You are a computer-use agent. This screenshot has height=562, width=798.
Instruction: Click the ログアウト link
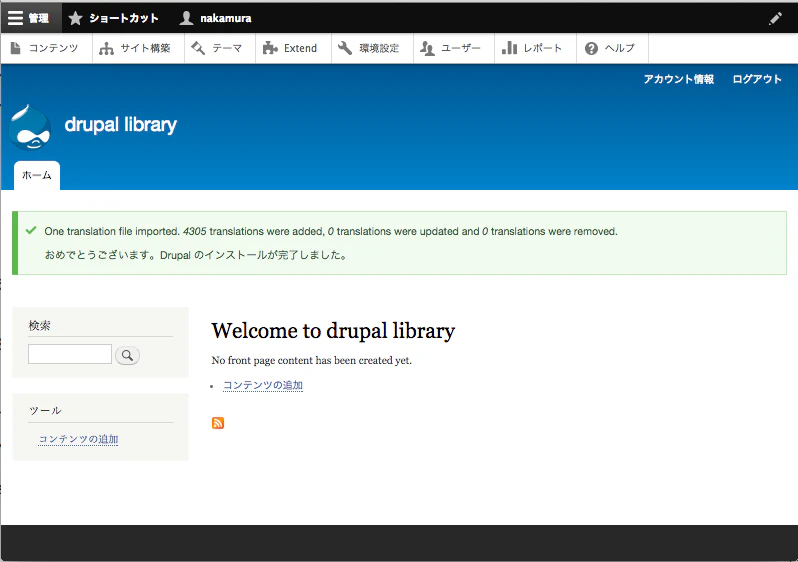pos(757,79)
